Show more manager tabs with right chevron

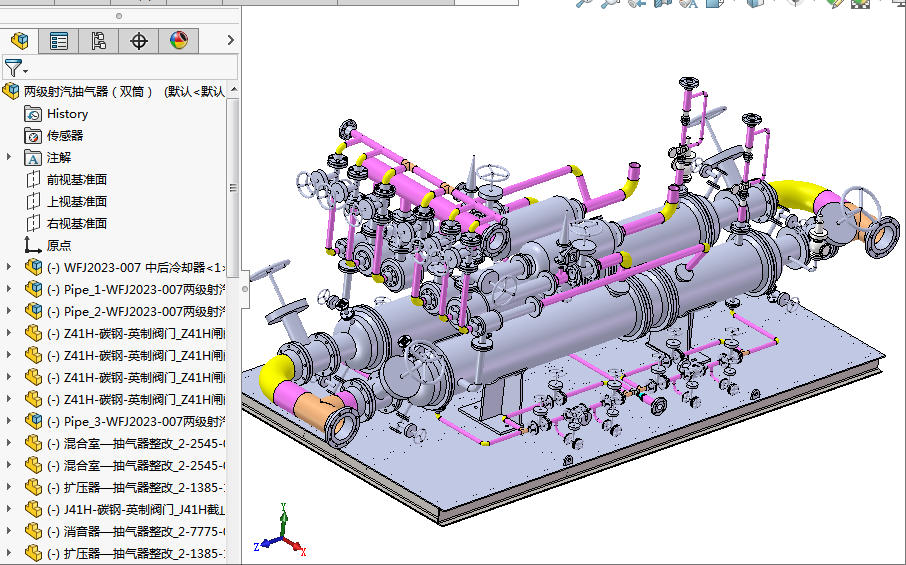231,40
